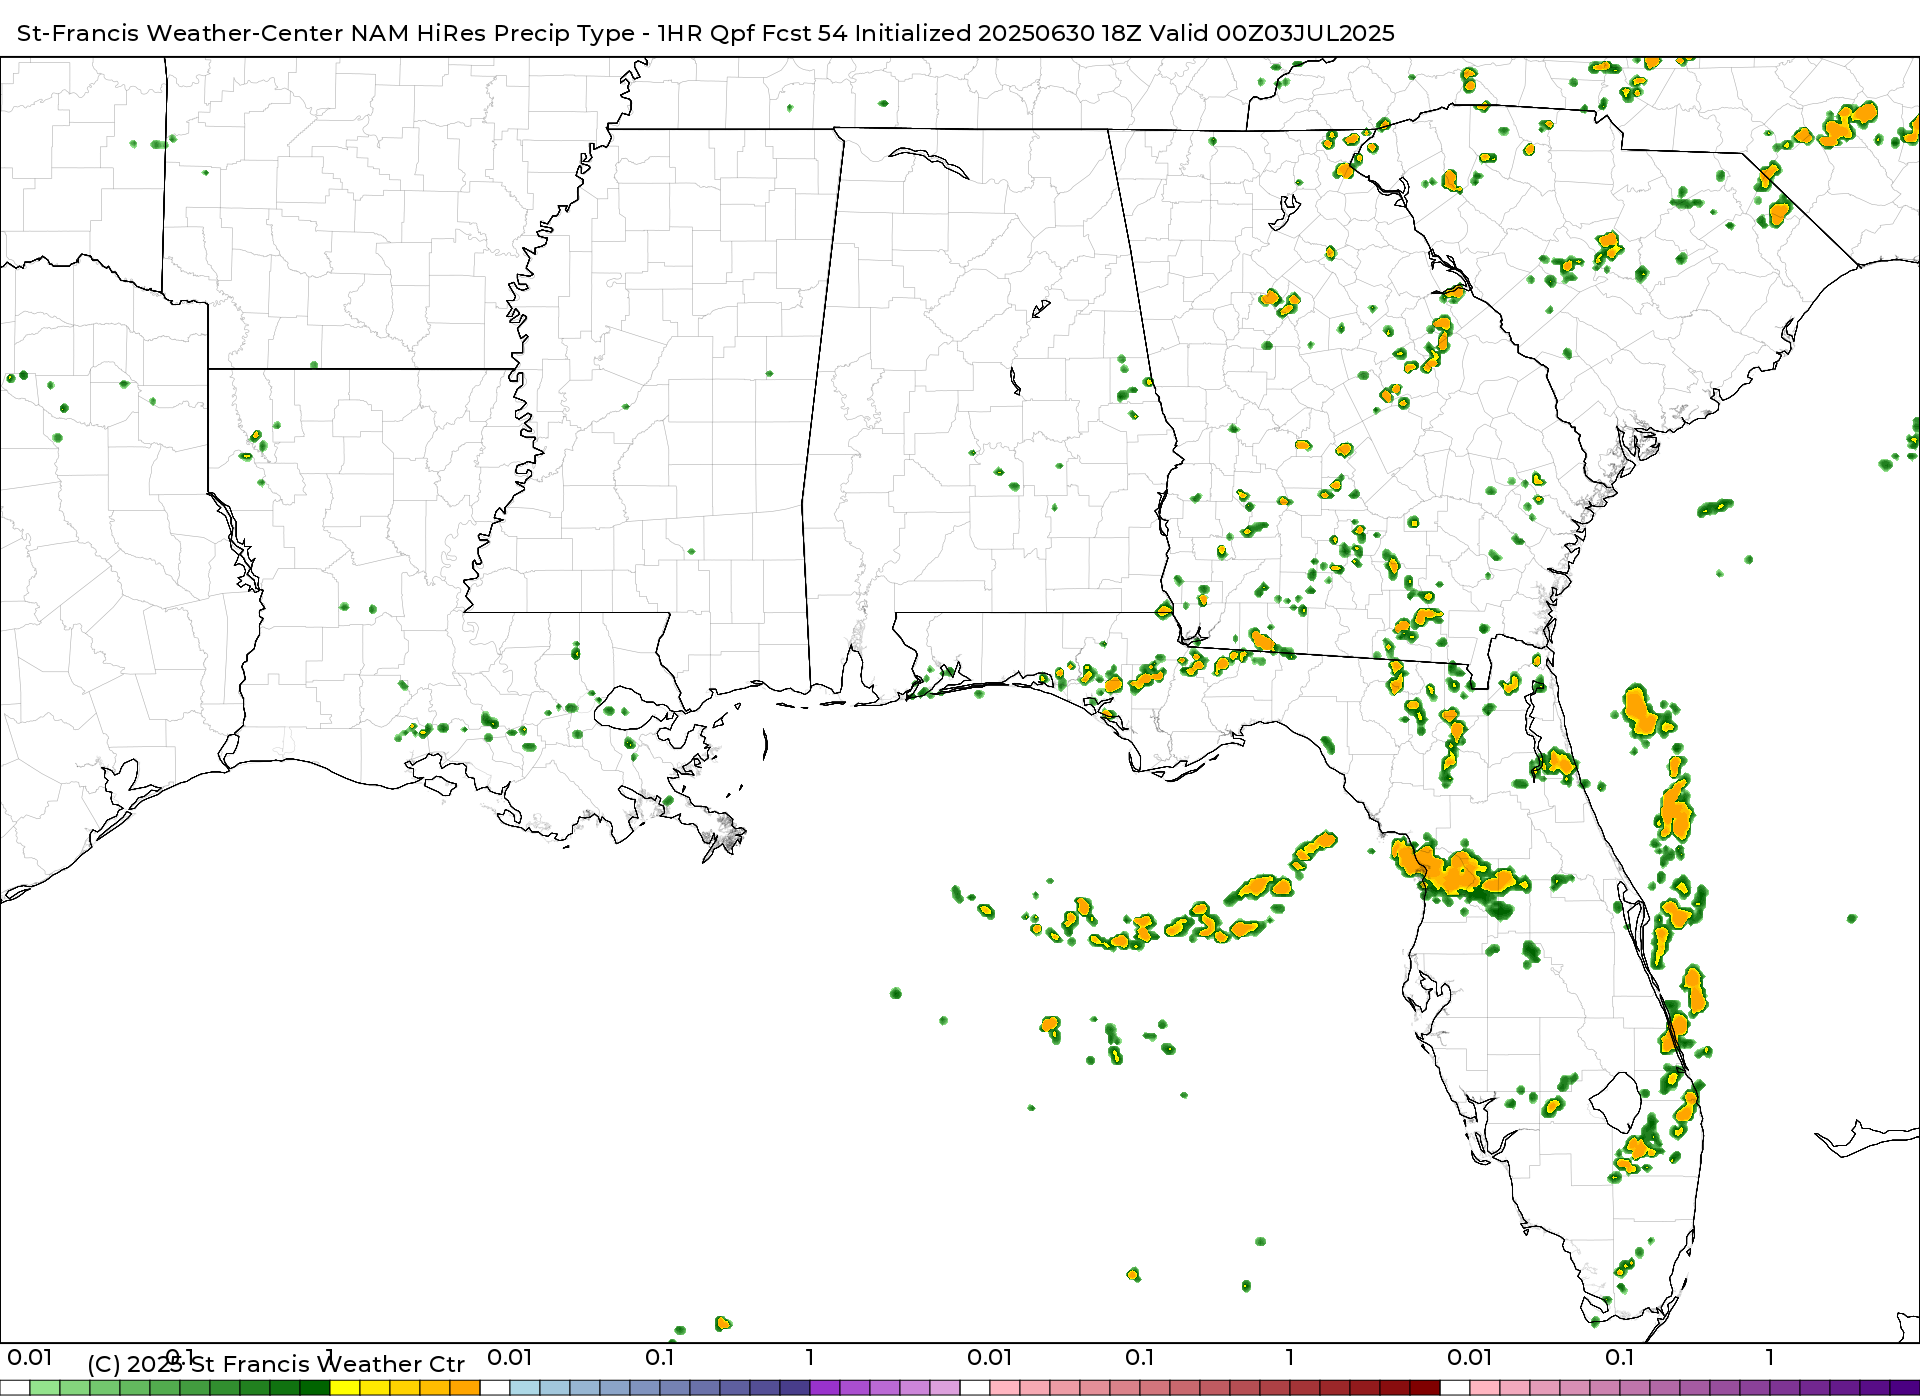Click the 1 label above the dark red swatches
This screenshot has width=1920, height=1400.
pos(1290,1357)
